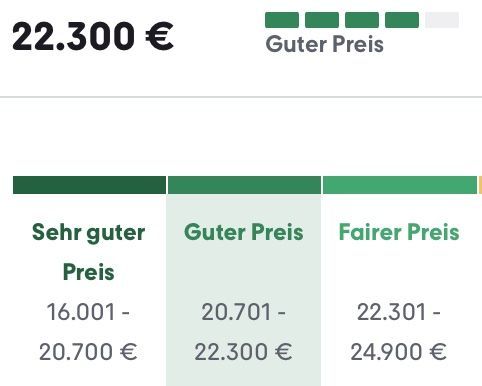The height and width of the screenshot is (386, 482).
Task: Select the first green rating block
Action: point(282,20)
